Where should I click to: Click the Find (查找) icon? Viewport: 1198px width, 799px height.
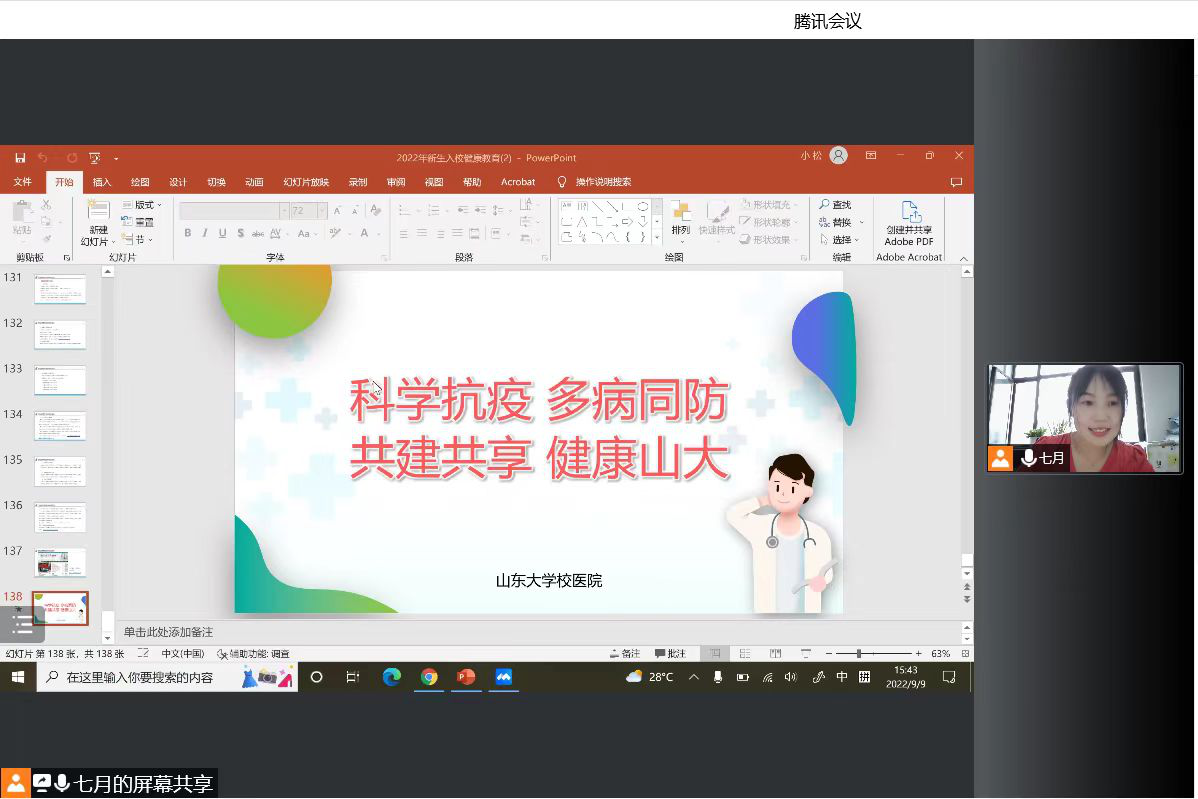click(836, 205)
